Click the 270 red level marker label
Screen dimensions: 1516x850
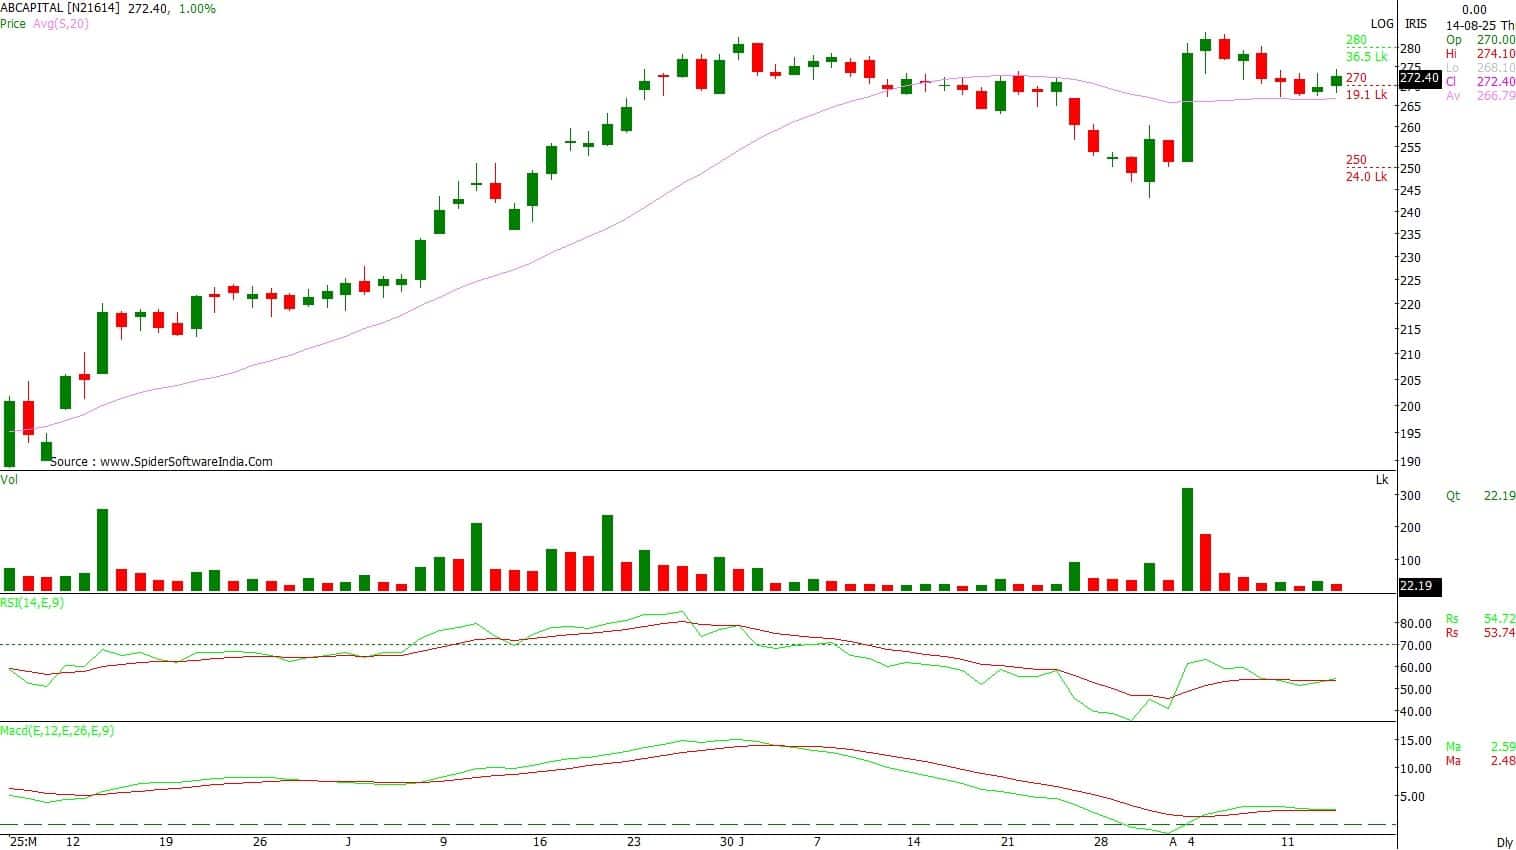pyautogui.click(x=1356, y=78)
